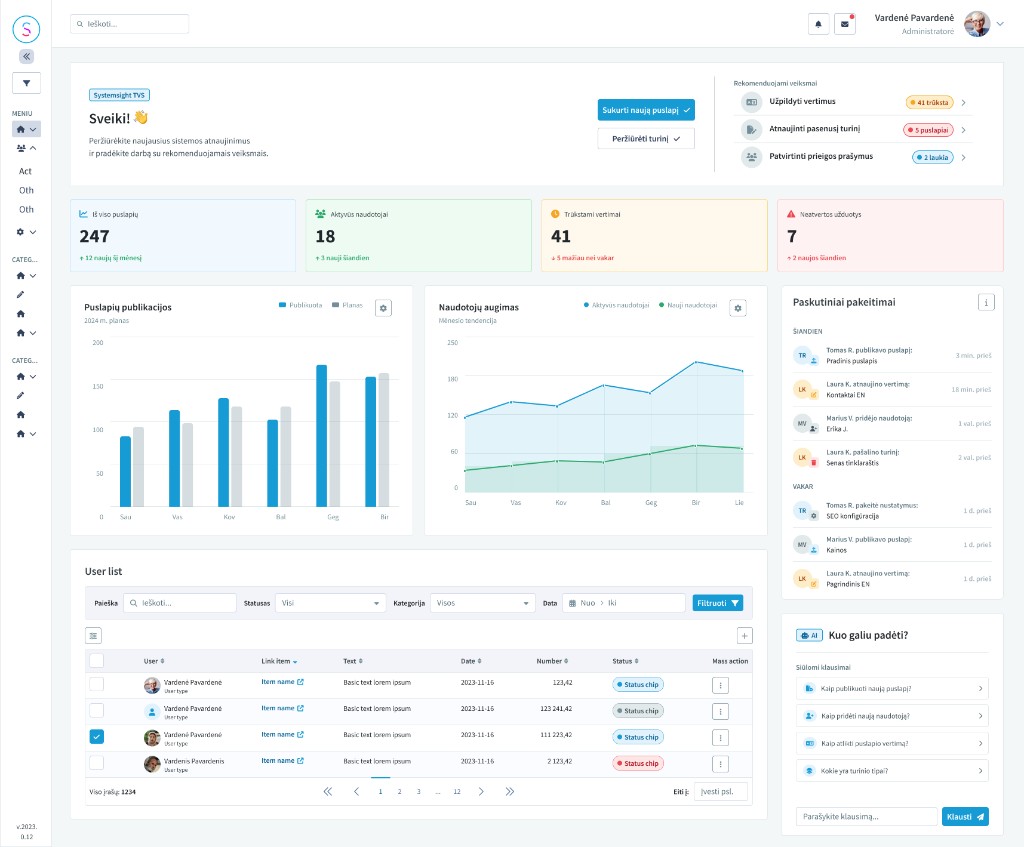
Task: Click info icon in Paskutiniai pakeitimai
Action: tap(986, 302)
